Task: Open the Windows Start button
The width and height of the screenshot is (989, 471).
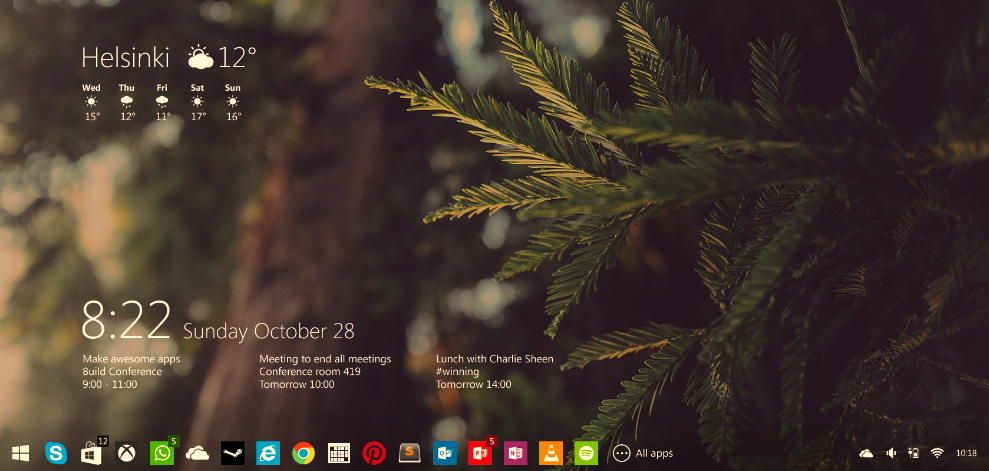Action: coord(20,453)
